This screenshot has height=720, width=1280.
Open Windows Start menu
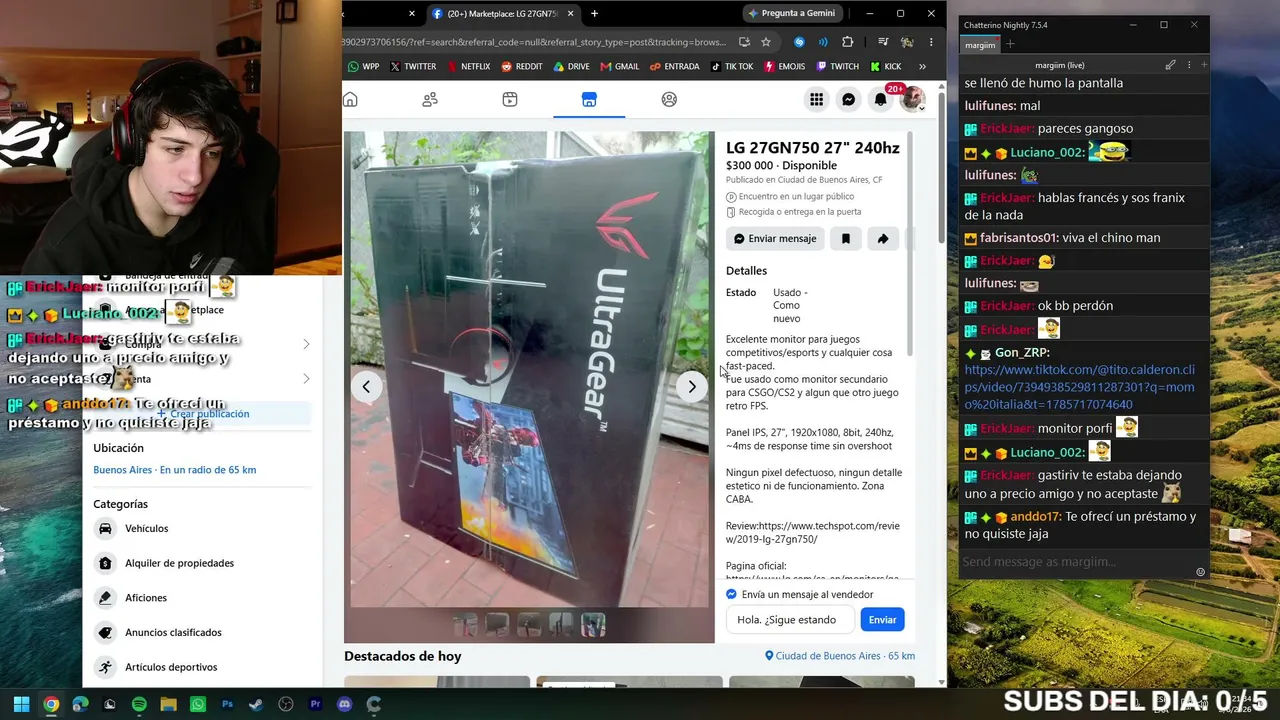[21, 704]
